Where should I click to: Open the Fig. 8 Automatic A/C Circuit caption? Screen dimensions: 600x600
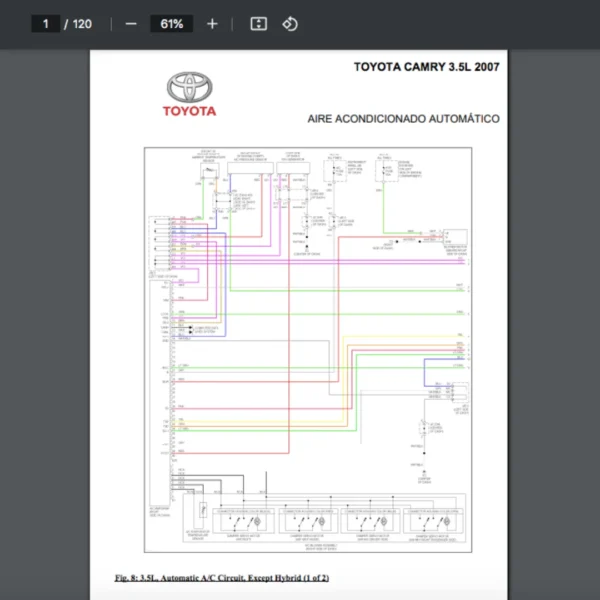tap(222, 578)
